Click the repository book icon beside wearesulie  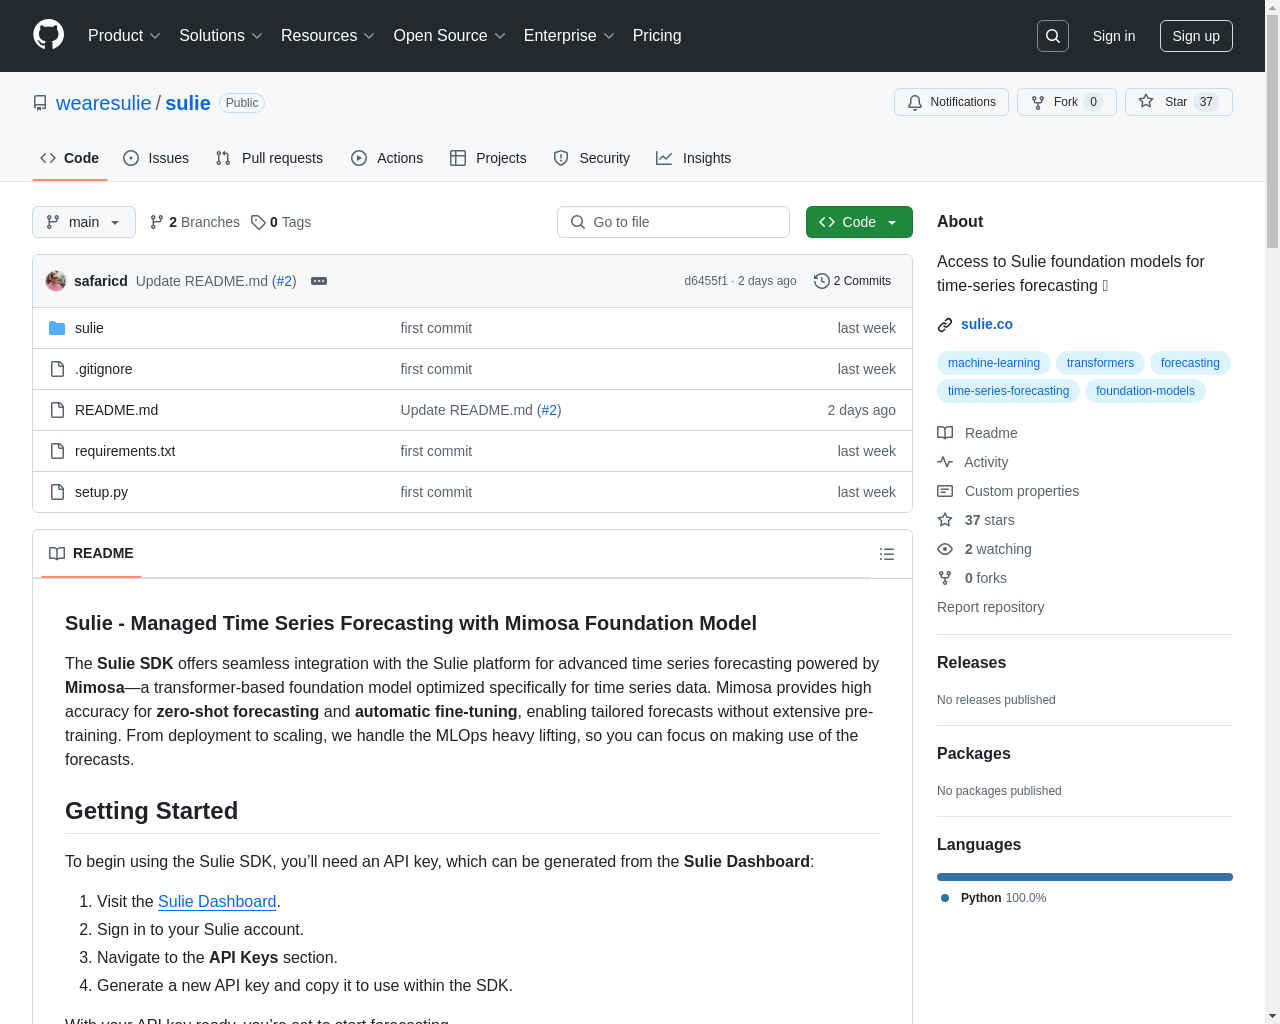(40, 103)
